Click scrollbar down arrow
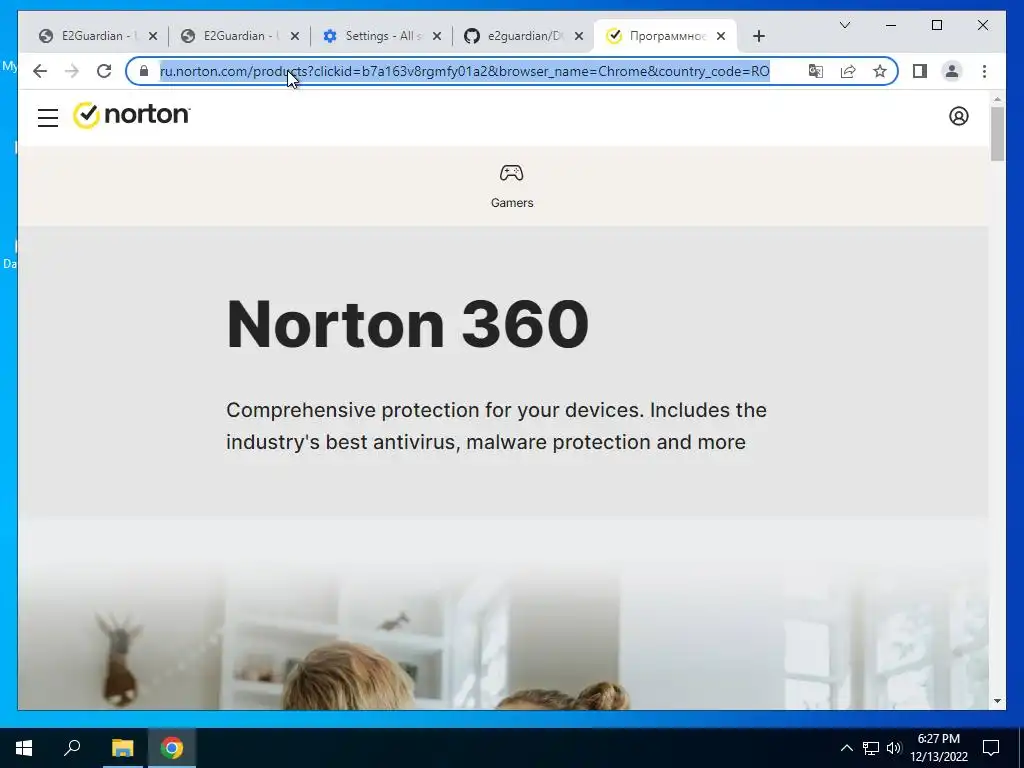The image size is (1024, 768). pos(997,701)
